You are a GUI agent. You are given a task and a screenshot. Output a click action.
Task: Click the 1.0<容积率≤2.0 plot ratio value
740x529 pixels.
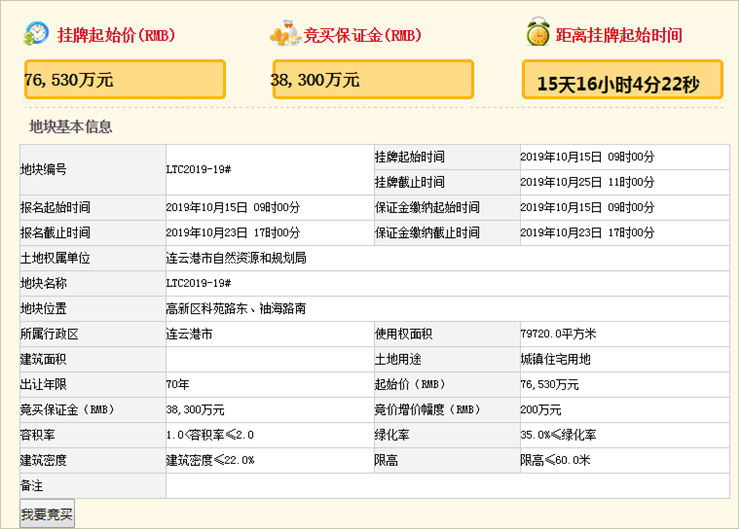point(211,435)
